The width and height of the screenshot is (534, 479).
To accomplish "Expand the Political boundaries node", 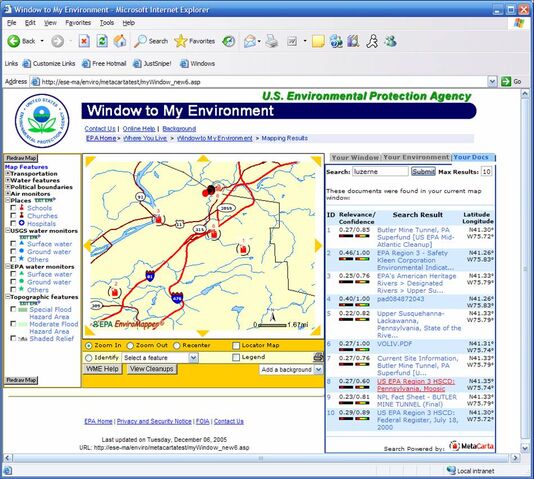I will [7, 187].
